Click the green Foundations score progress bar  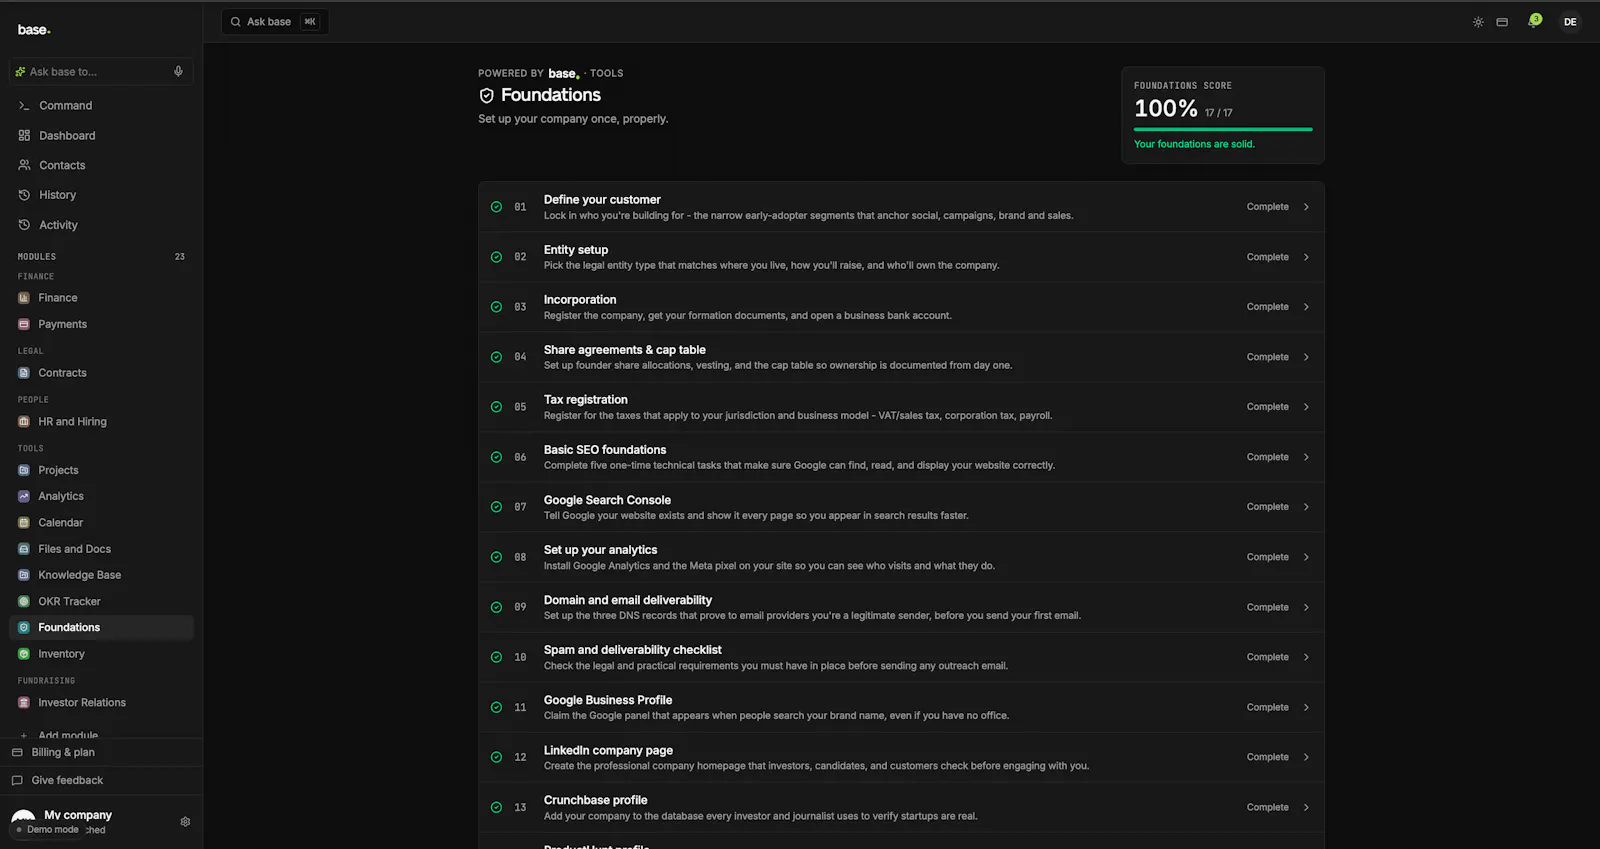click(1223, 130)
